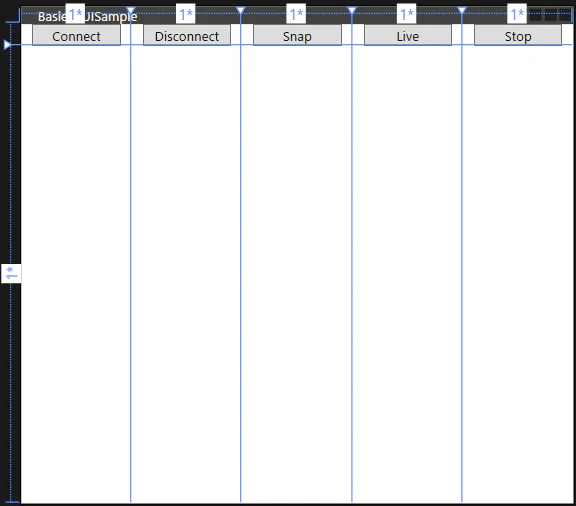This screenshot has width=576, height=506.
Task: Click the Snap button
Action: pyautogui.click(x=297, y=36)
